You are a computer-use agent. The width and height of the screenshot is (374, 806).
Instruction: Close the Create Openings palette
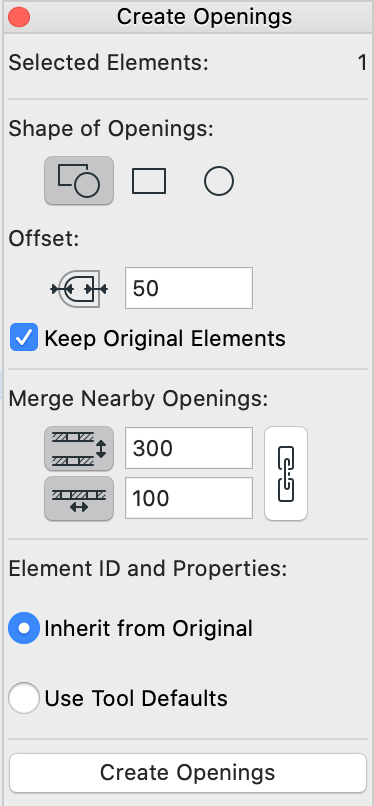coord(19,17)
